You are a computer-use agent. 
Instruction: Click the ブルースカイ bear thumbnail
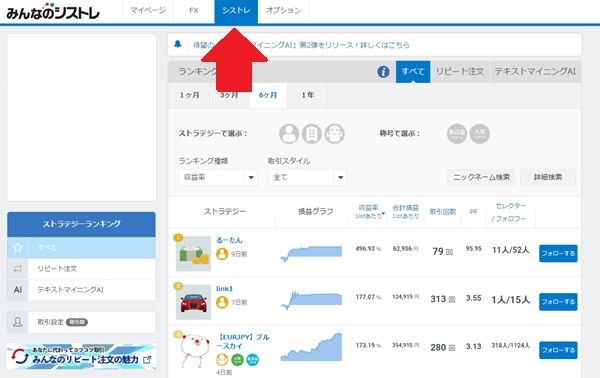[194, 350]
